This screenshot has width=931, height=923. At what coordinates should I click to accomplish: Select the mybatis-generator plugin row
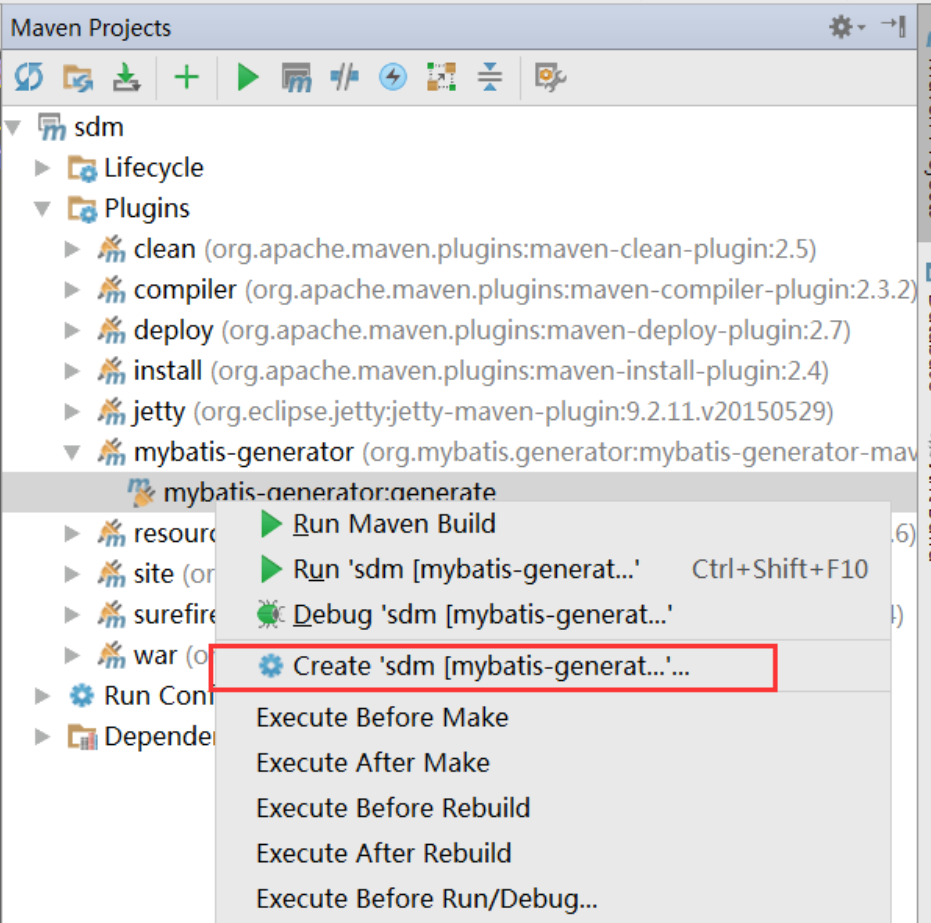pyautogui.click(x=460, y=452)
